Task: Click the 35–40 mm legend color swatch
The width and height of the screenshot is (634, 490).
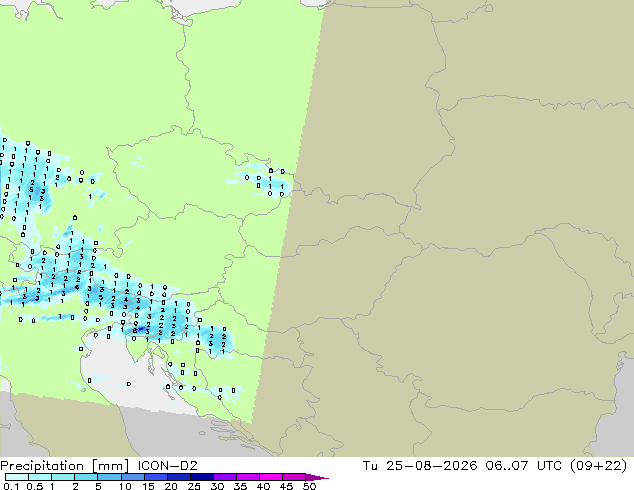Action: pyautogui.click(x=247, y=477)
